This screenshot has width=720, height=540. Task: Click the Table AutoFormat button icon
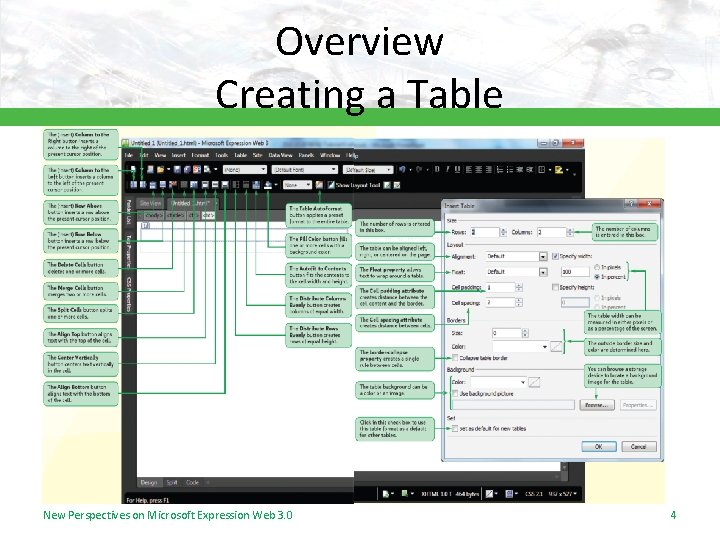tap(319, 185)
